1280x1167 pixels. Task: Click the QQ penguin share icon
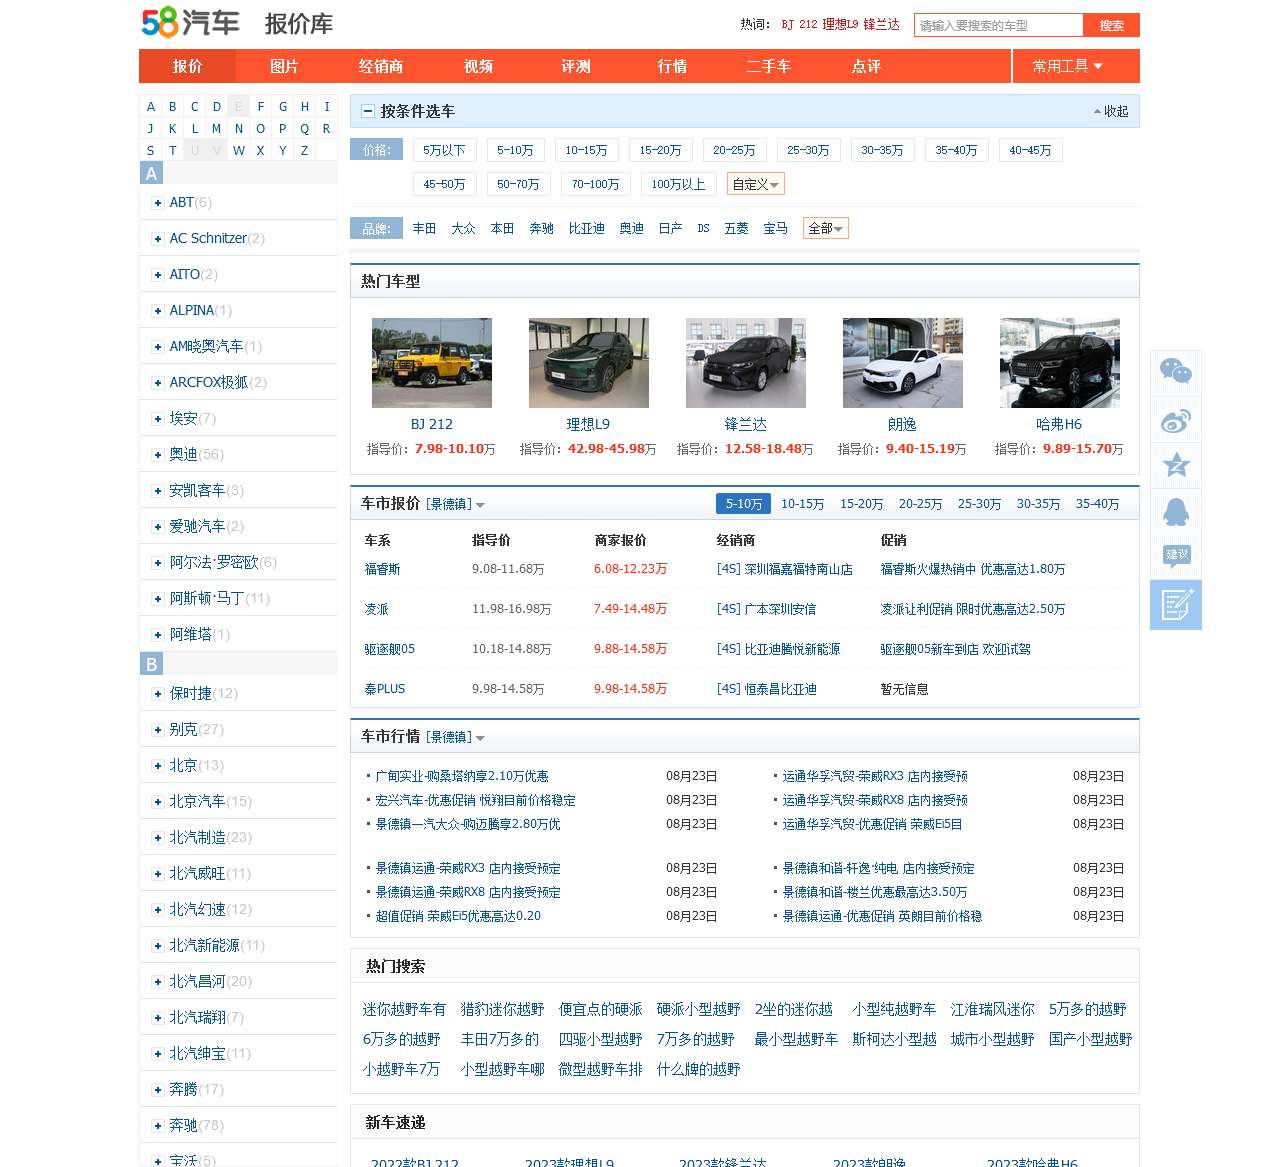pos(1176,511)
